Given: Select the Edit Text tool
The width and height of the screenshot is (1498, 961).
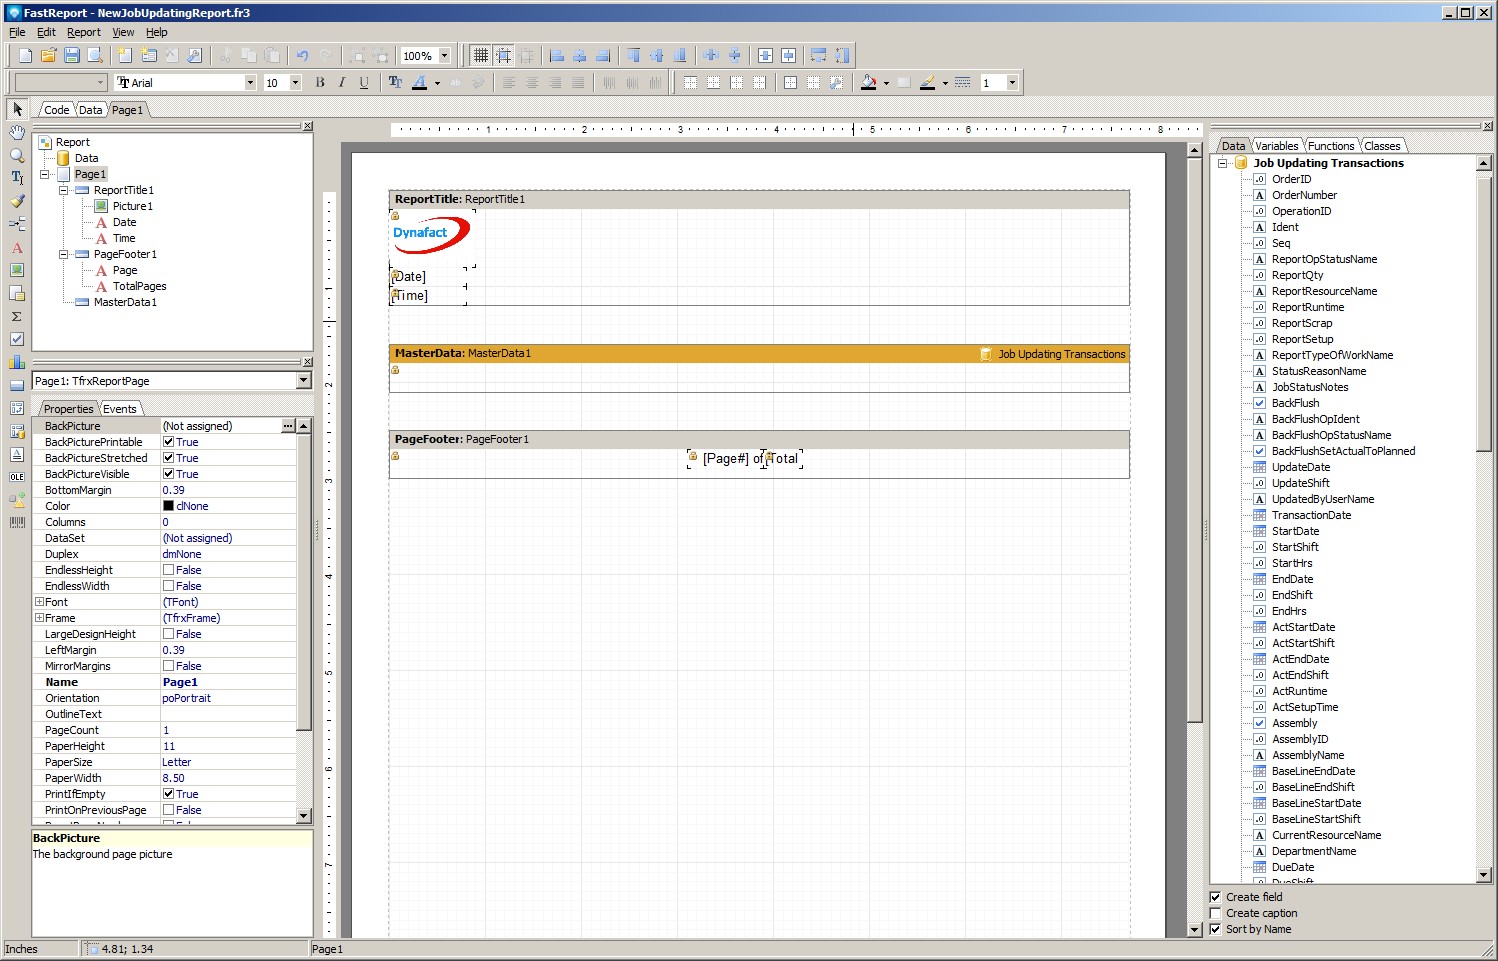Looking at the screenshot, I should coord(17,178).
